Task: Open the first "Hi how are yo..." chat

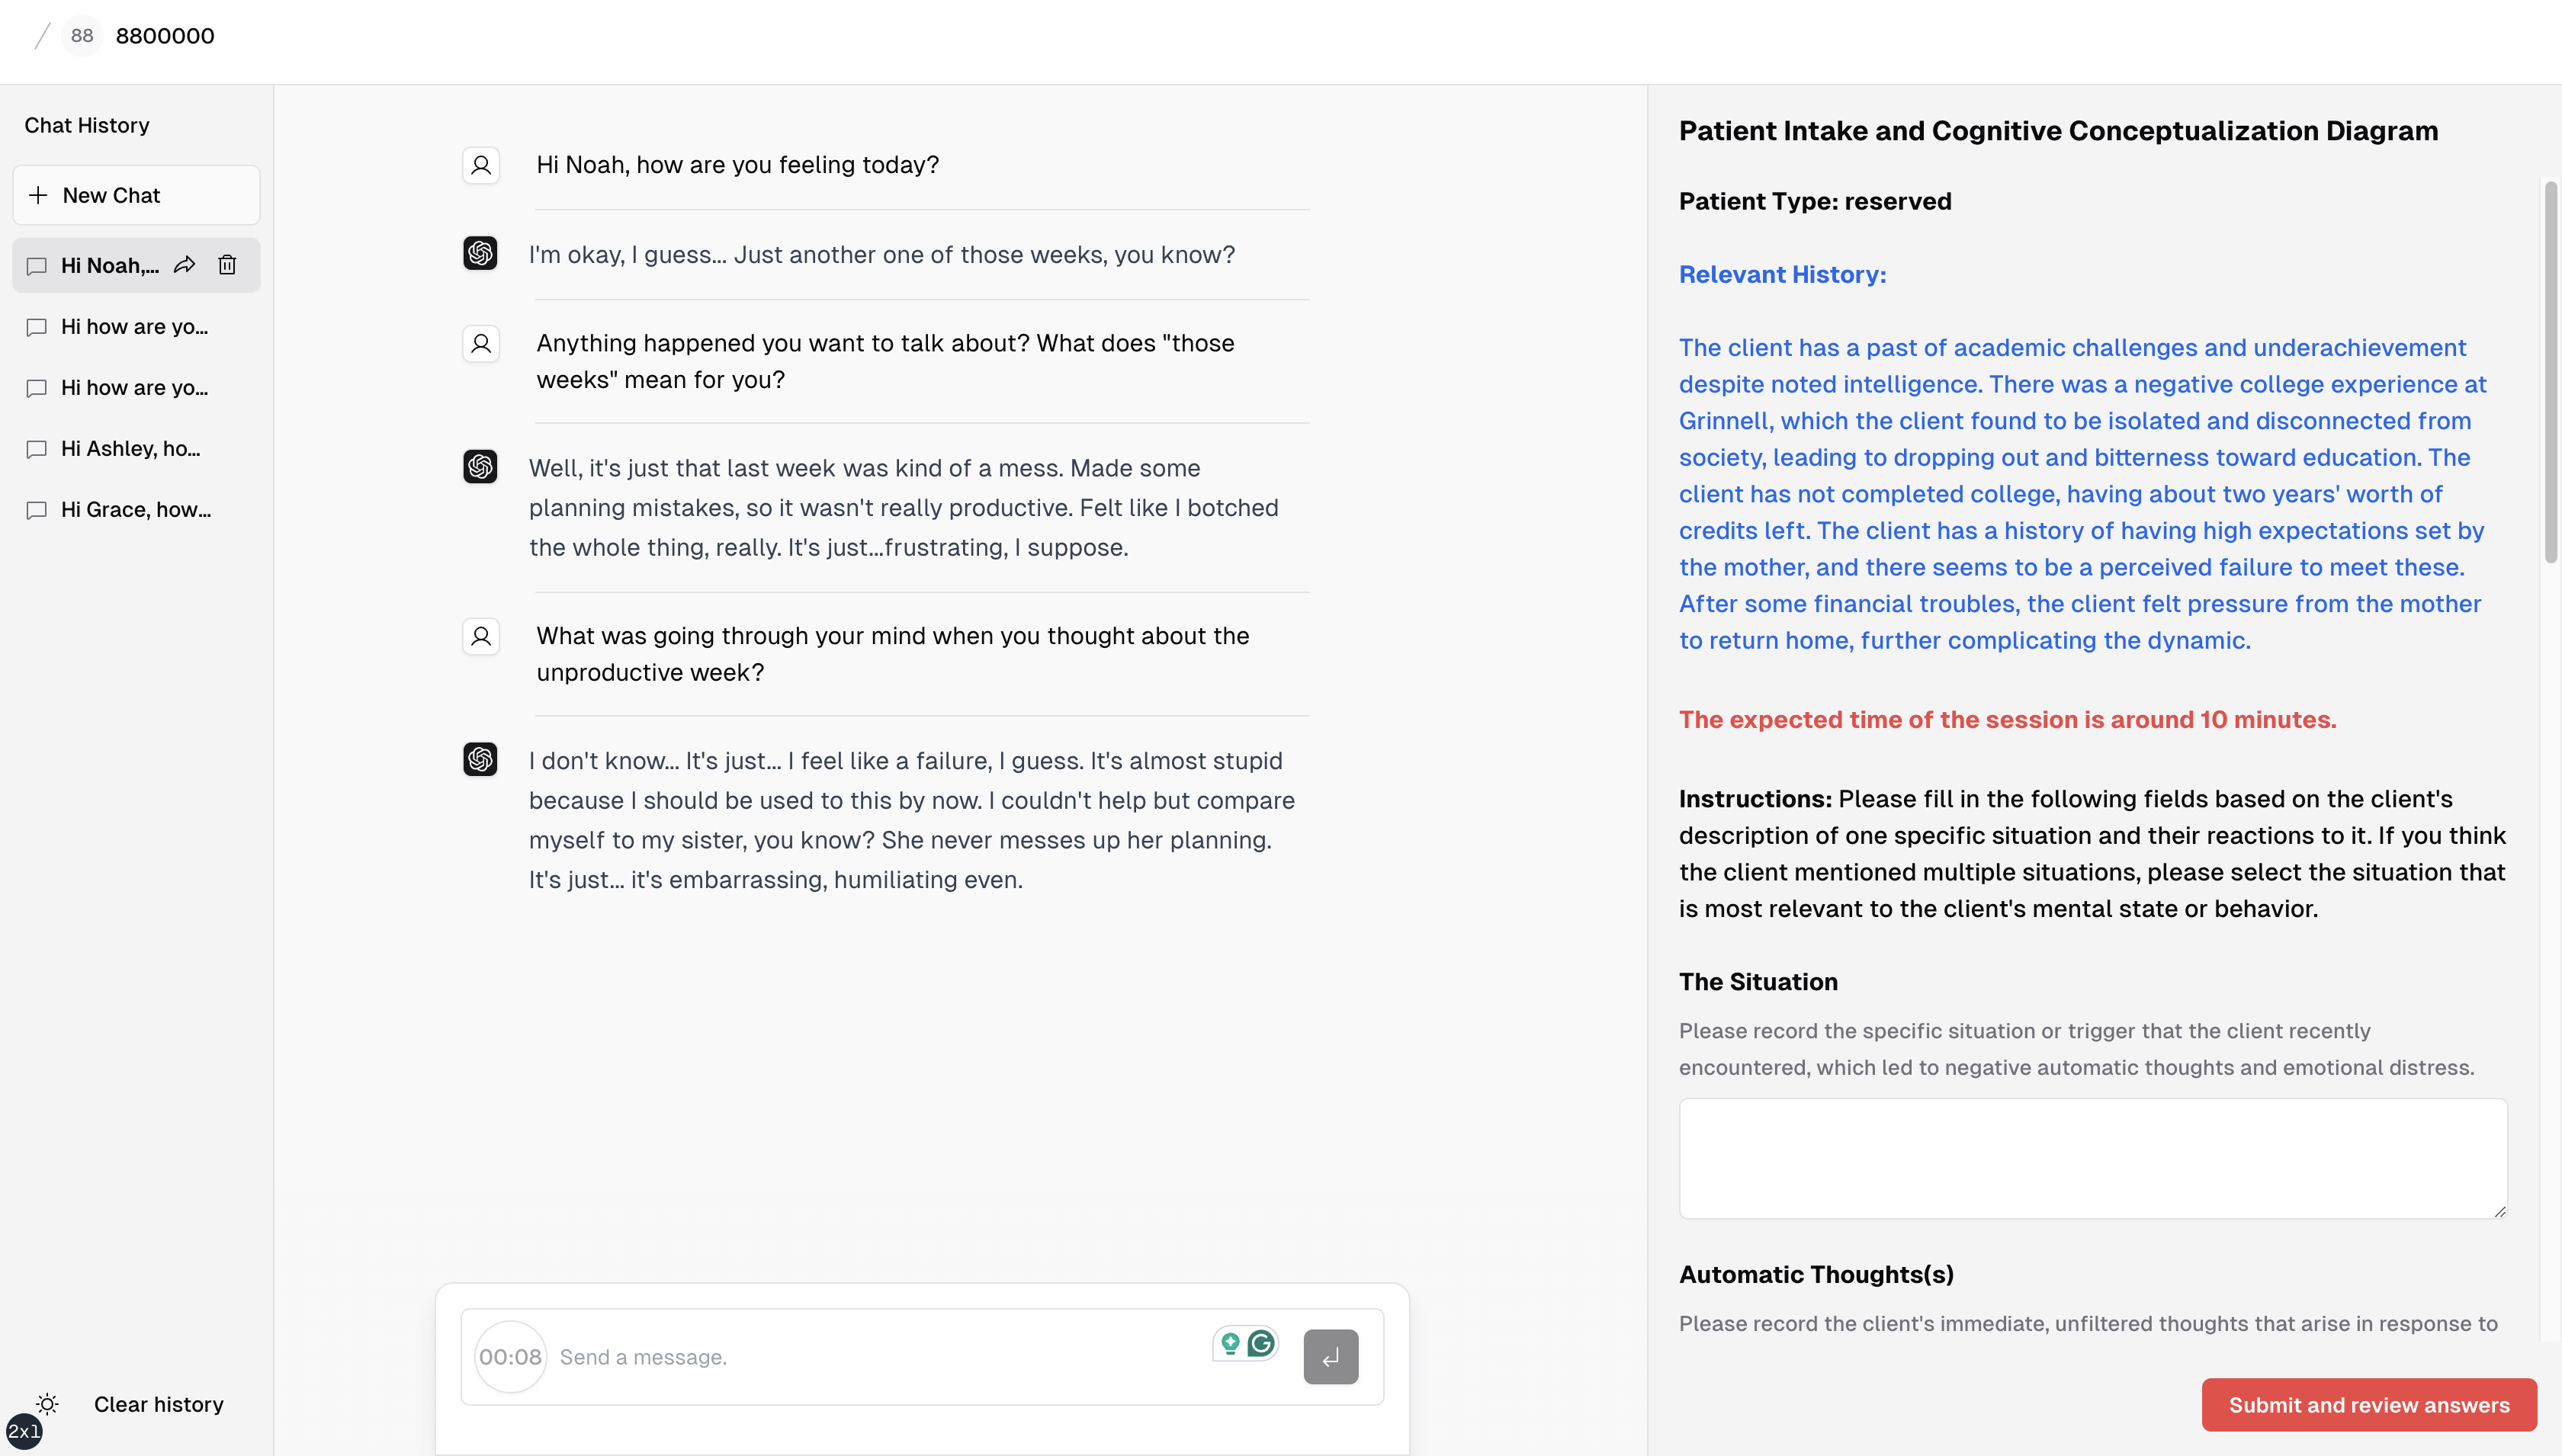Action: [x=135, y=327]
